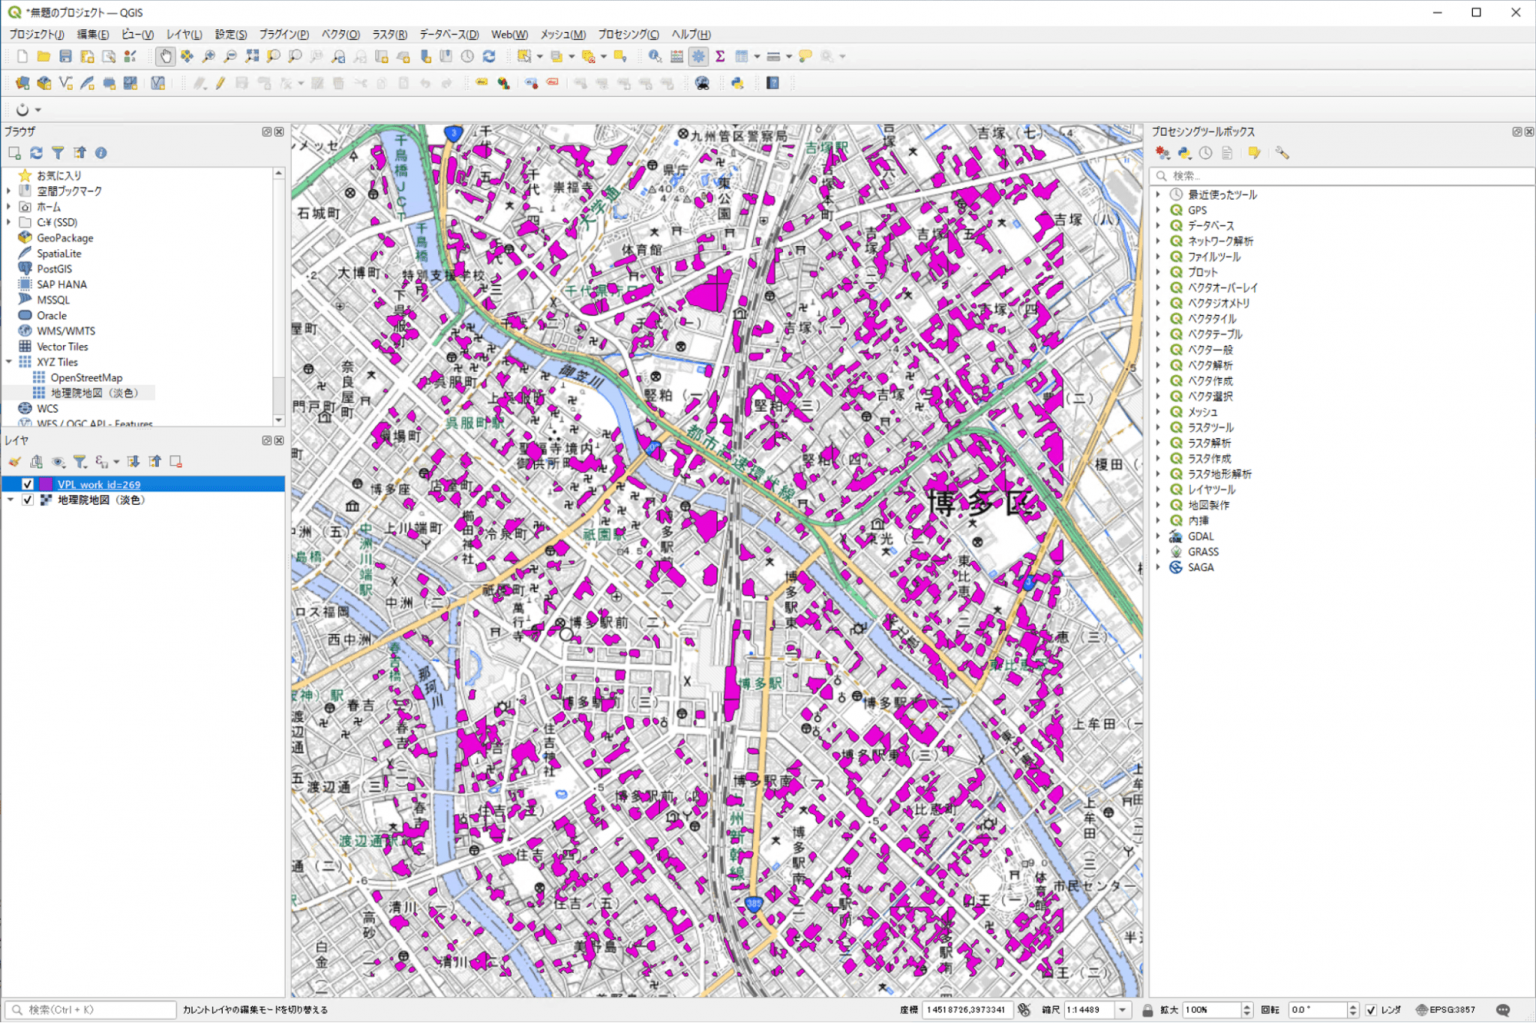
Task: Click the Zoom In magnifier tool
Action: [x=208, y=57]
